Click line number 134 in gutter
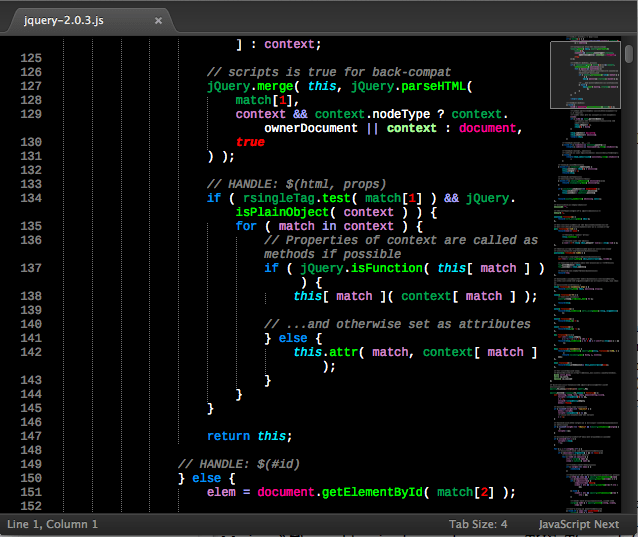 click(31, 198)
